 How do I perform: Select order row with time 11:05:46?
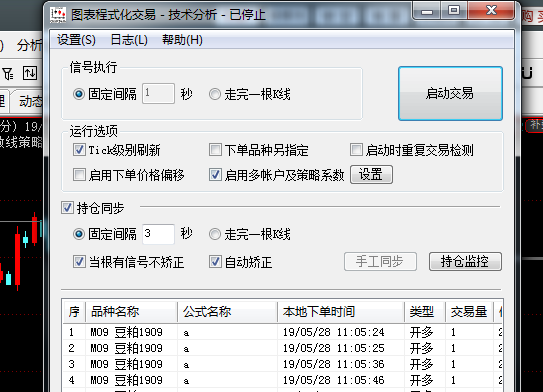[x=283, y=380]
